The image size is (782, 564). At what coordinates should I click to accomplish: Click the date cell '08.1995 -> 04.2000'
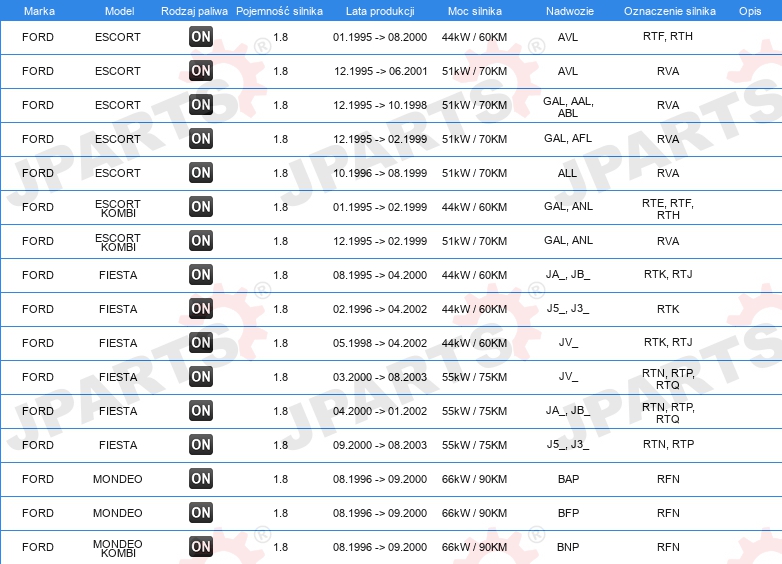(380, 275)
